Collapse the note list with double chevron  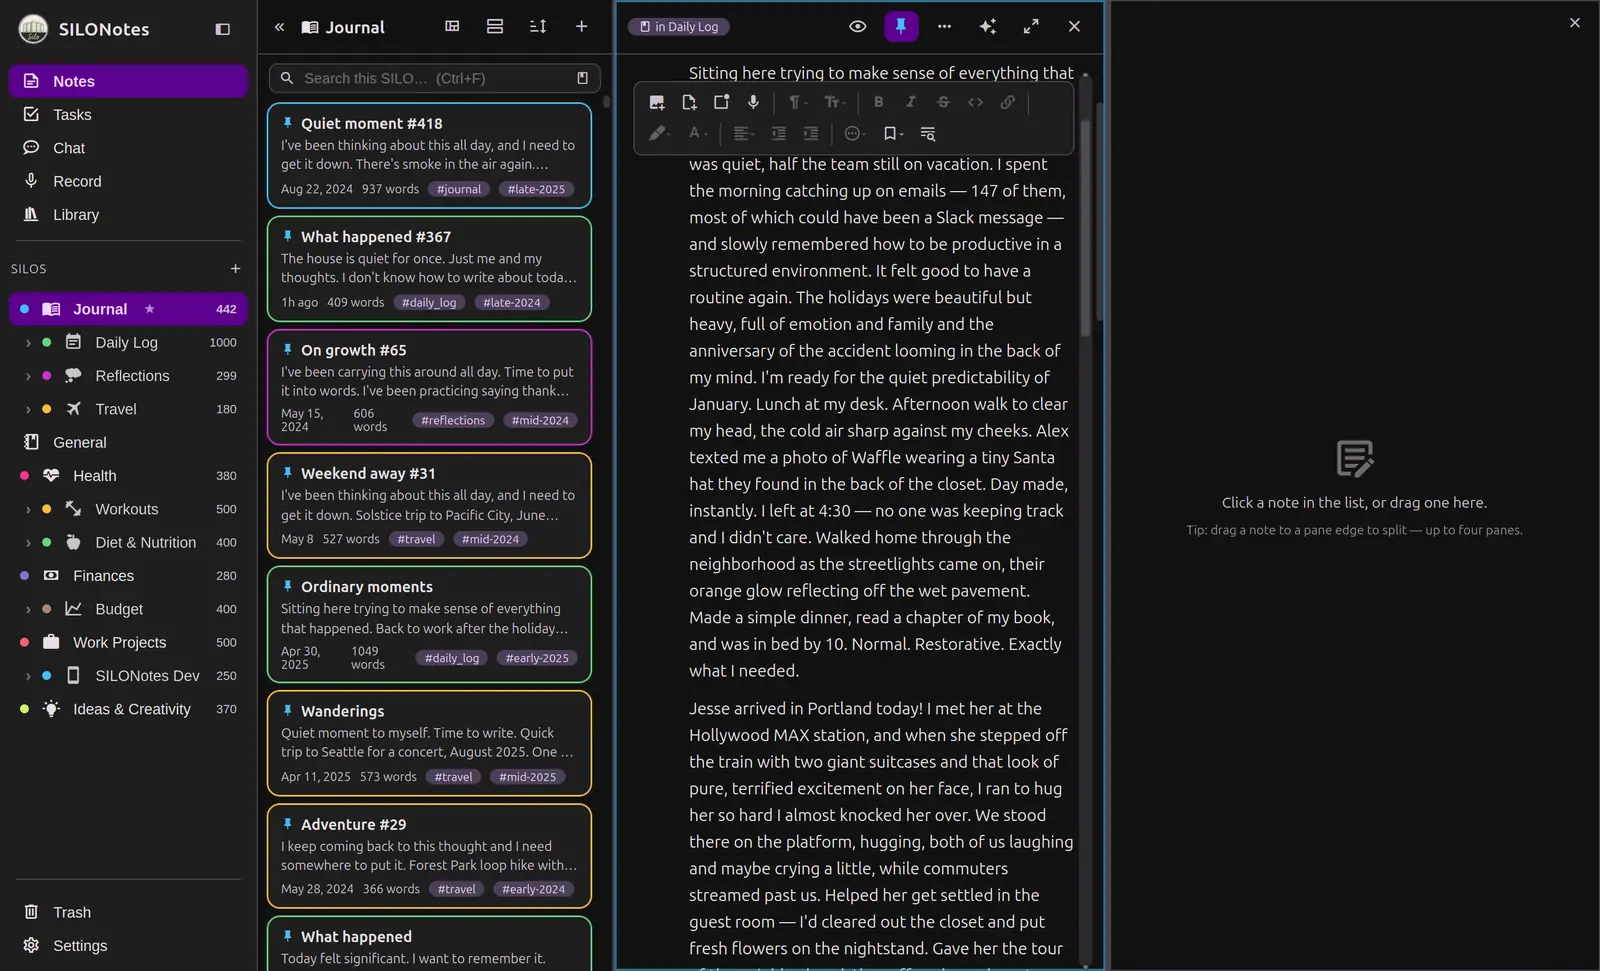point(279,27)
